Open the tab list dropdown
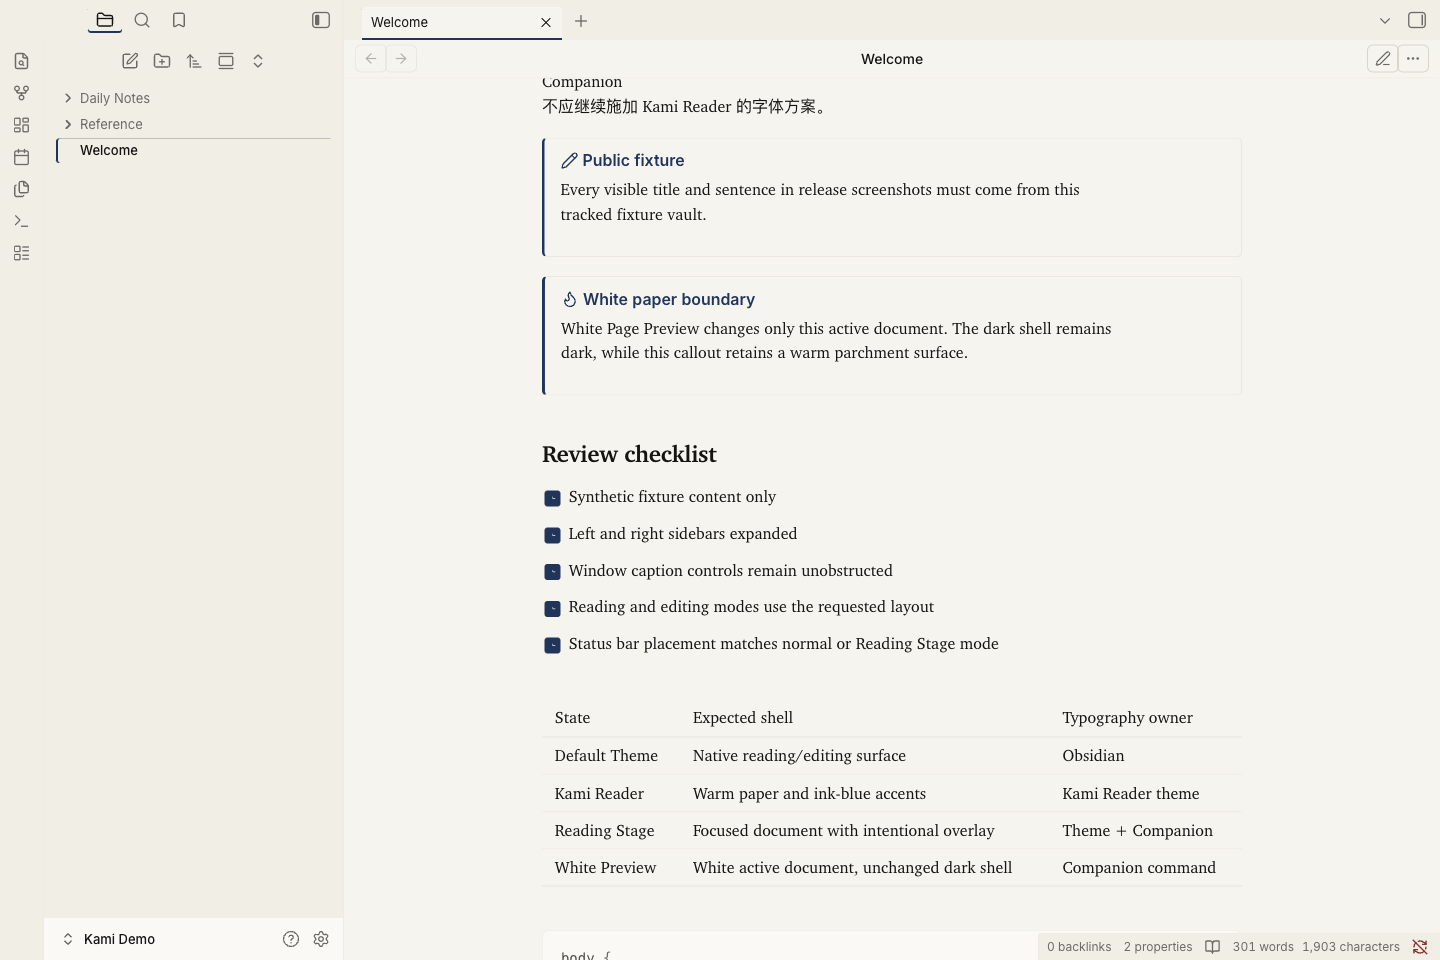 coord(1385,21)
